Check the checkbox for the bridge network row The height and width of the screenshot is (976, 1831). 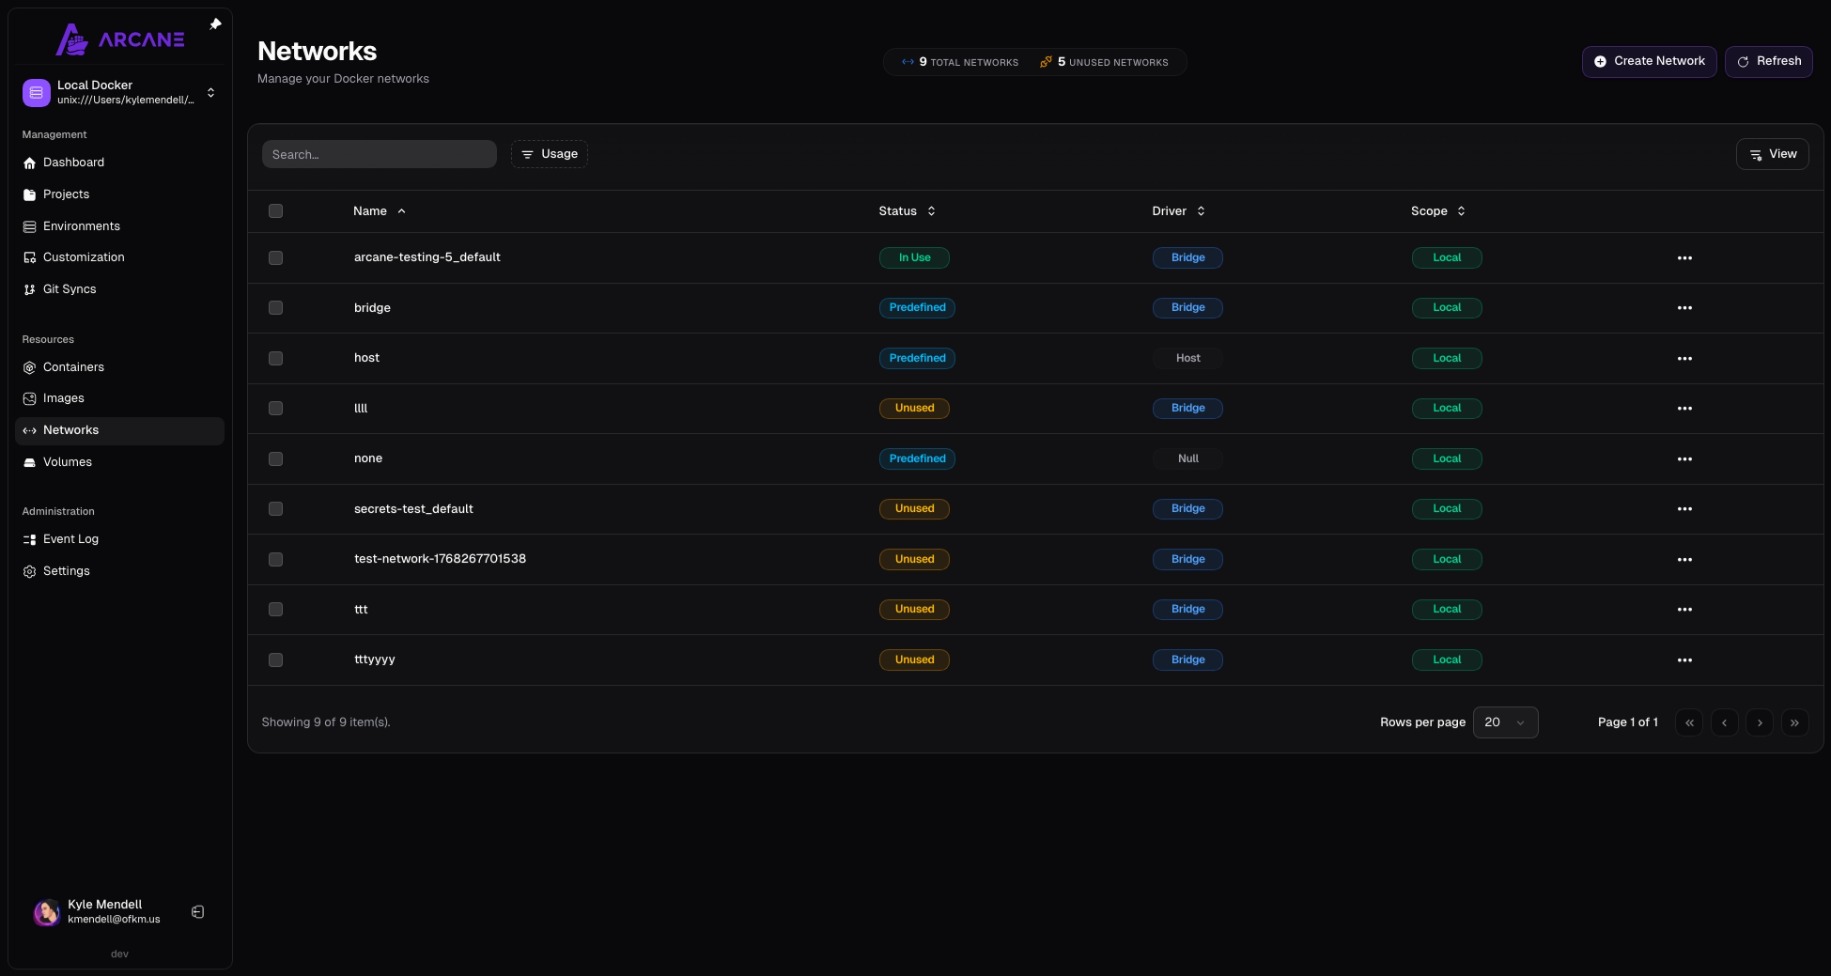coord(276,308)
